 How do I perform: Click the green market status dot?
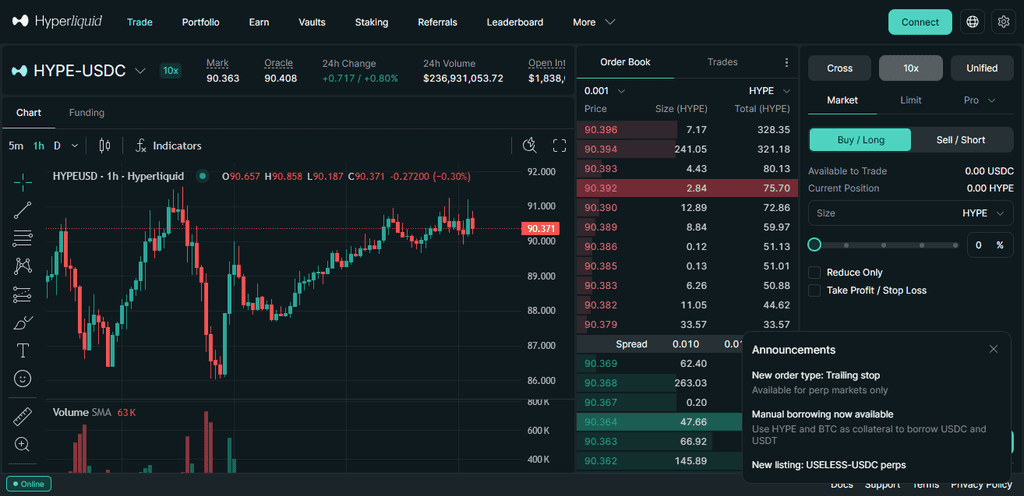coord(202,176)
